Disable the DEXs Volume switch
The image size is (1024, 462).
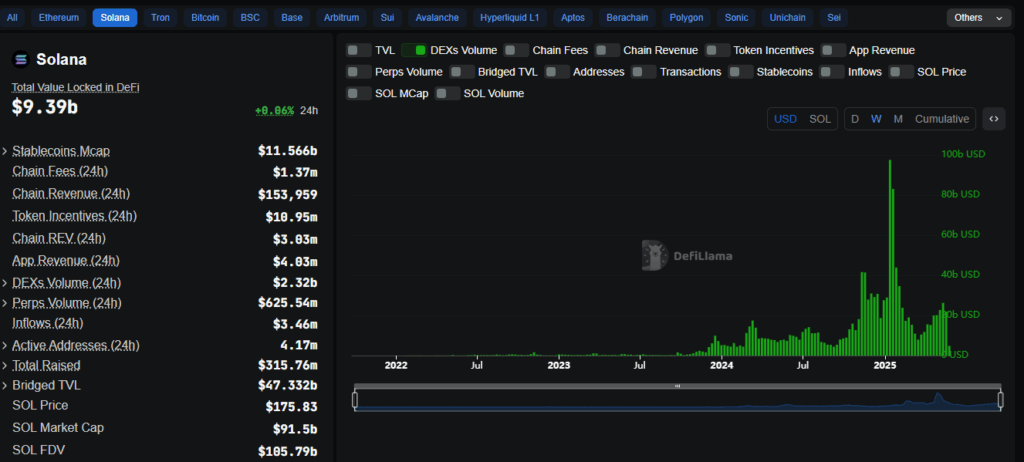[x=414, y=50]
